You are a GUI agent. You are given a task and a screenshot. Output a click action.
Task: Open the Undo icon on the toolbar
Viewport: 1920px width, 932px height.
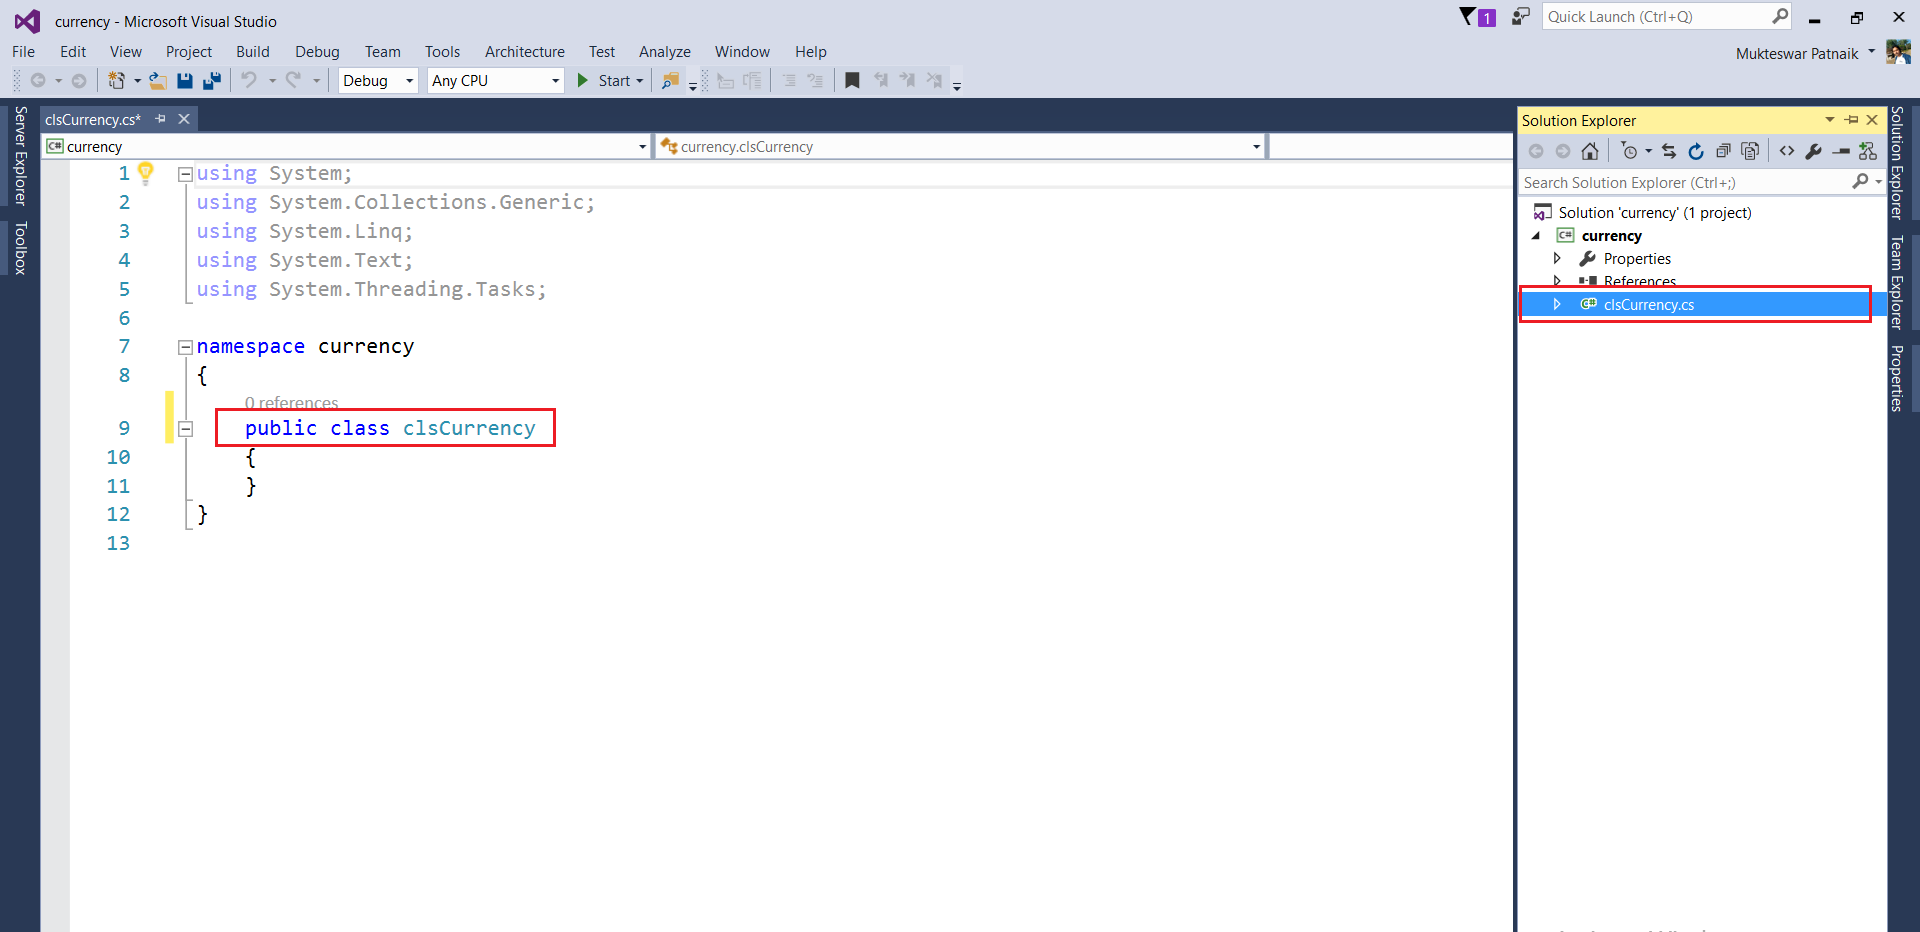click(x=249, y=81)
